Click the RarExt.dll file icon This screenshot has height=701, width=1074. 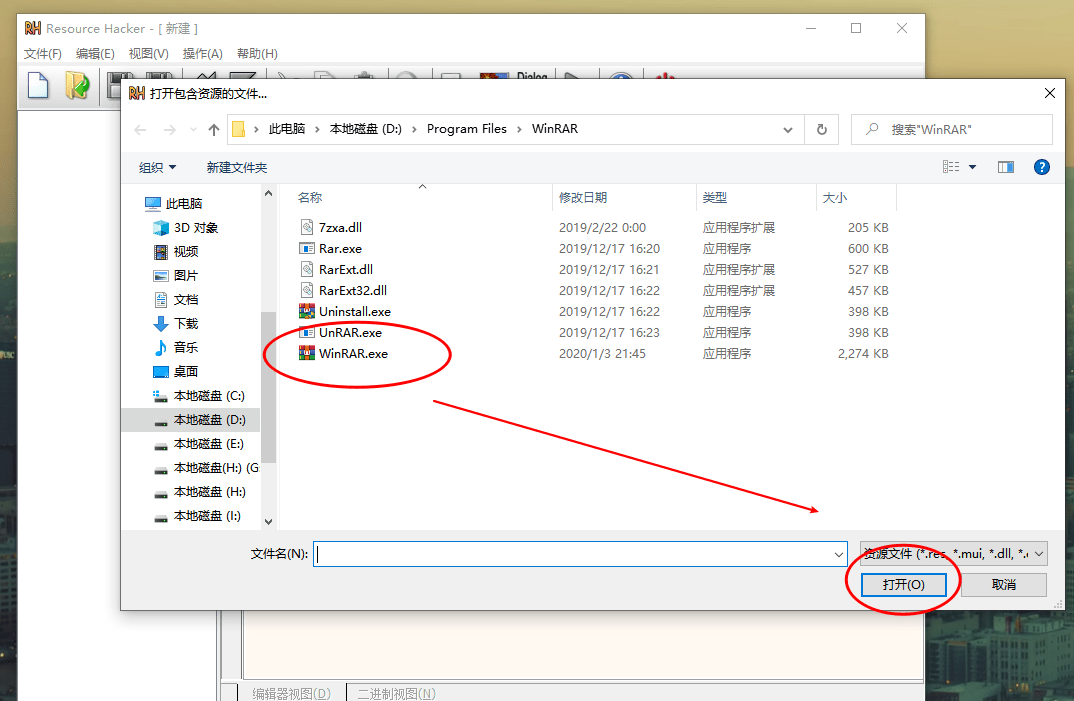[307, 269]
